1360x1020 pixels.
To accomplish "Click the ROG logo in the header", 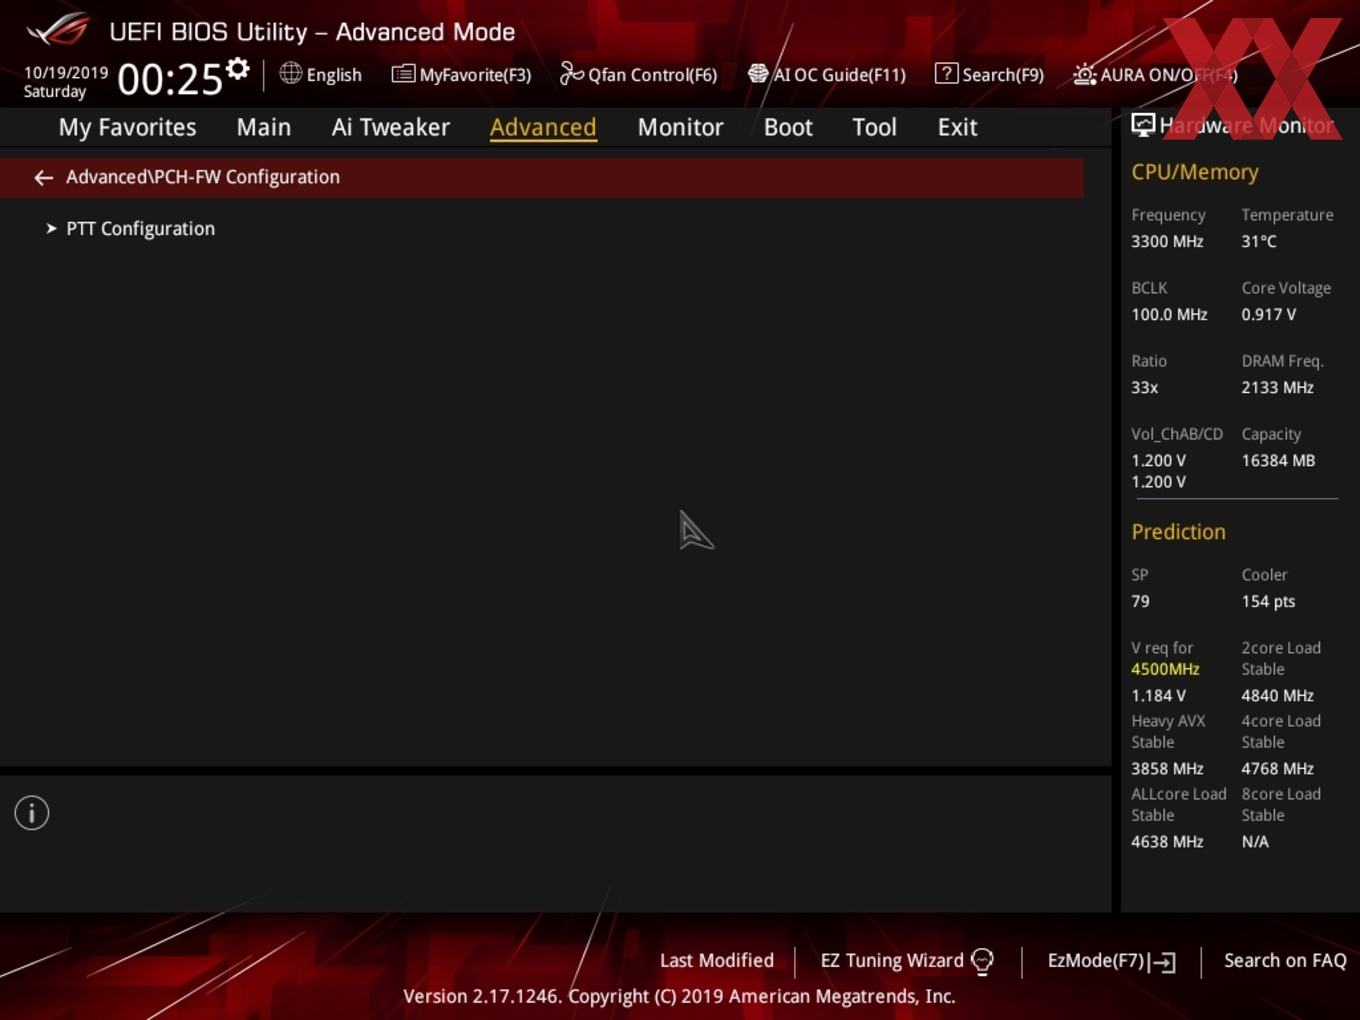I will (x=59, y=30).
